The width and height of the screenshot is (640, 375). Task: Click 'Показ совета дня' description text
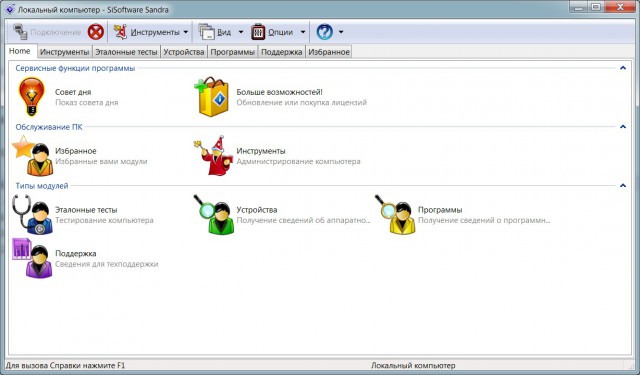coord(87,102)
